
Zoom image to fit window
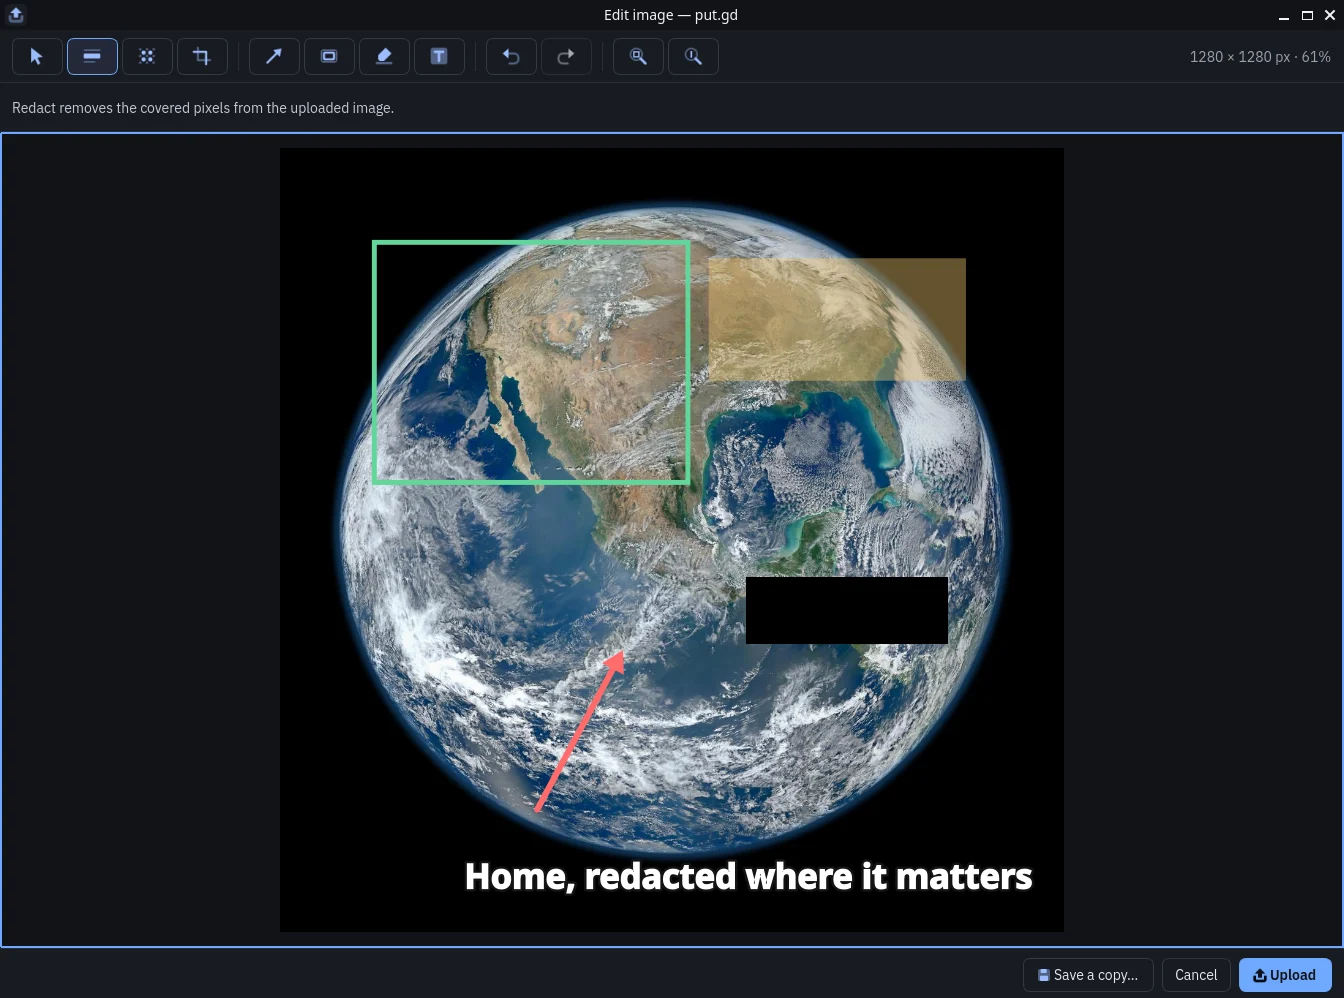point(638,57)
